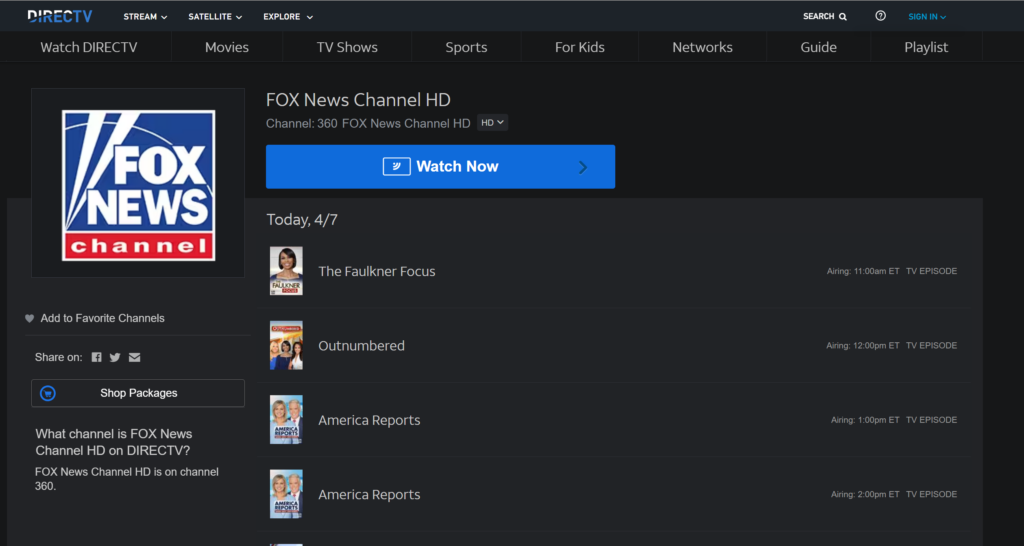Go to the Movies tab
Viewport: 1024px width, 546px height.
point(227,47)
